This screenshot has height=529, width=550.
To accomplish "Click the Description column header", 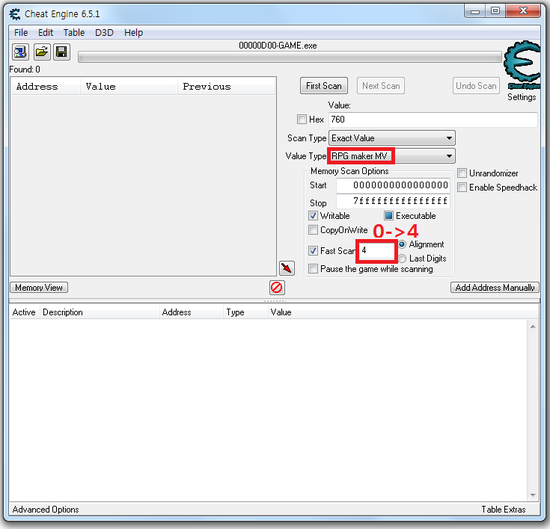I will point(99,312).
